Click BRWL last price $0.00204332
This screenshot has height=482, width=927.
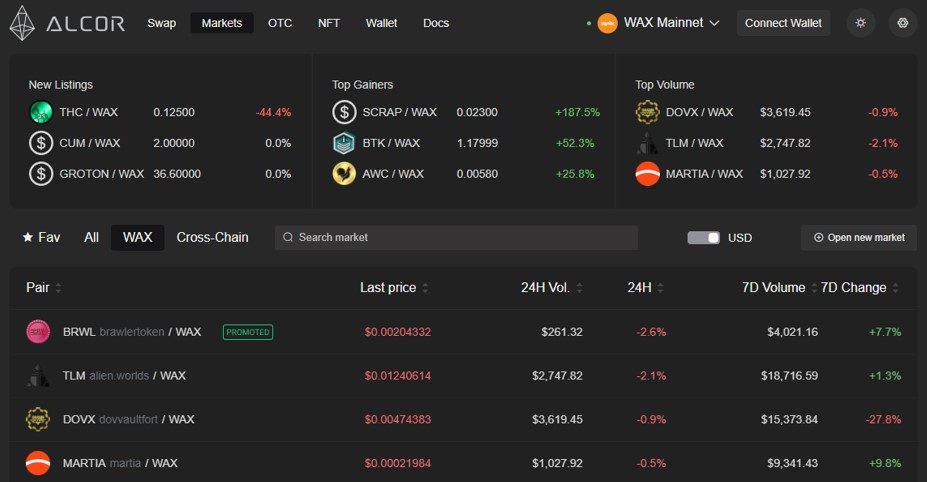(x=397, y=332)
